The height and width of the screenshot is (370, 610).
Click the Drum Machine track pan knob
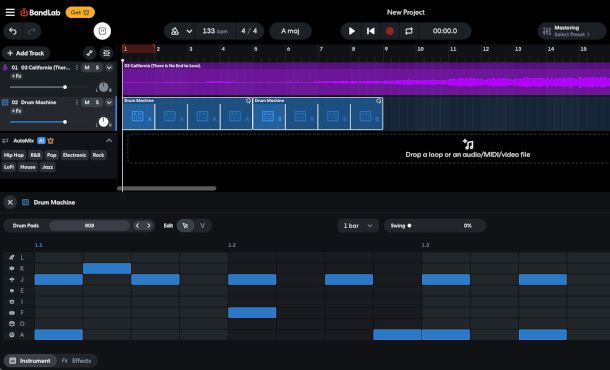tap(103, 122)
